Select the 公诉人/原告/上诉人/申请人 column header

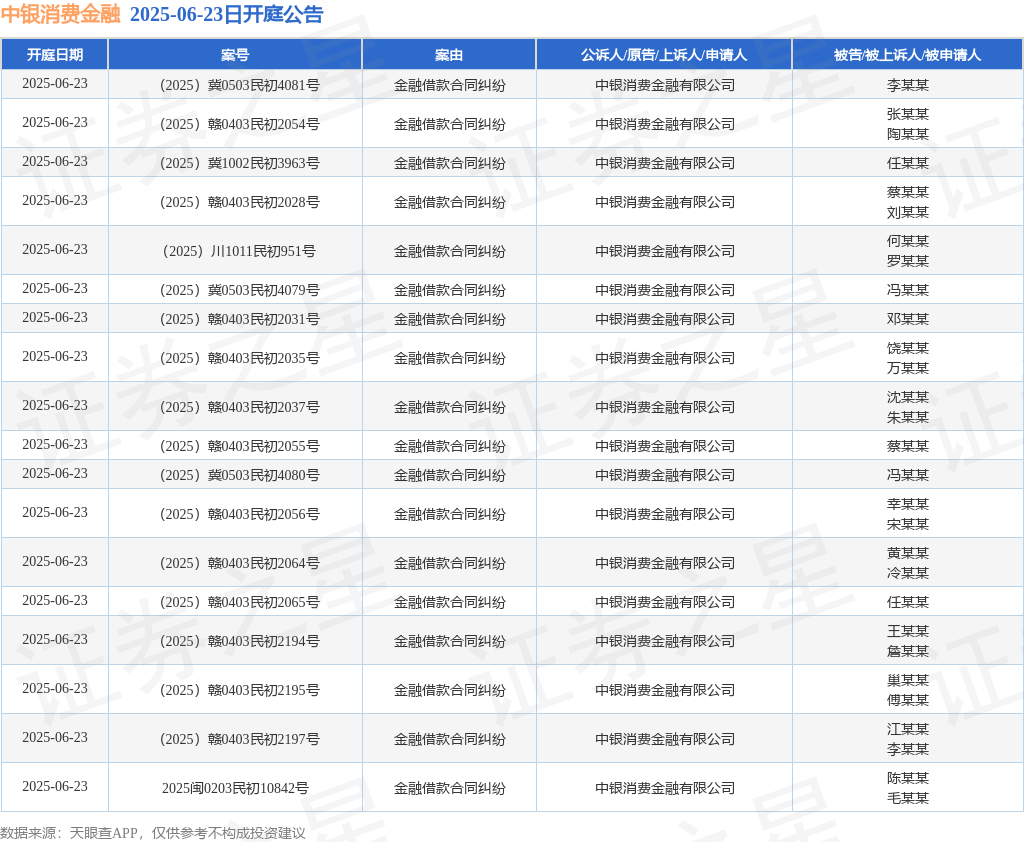pyautogui.click(x=664, y=55)
